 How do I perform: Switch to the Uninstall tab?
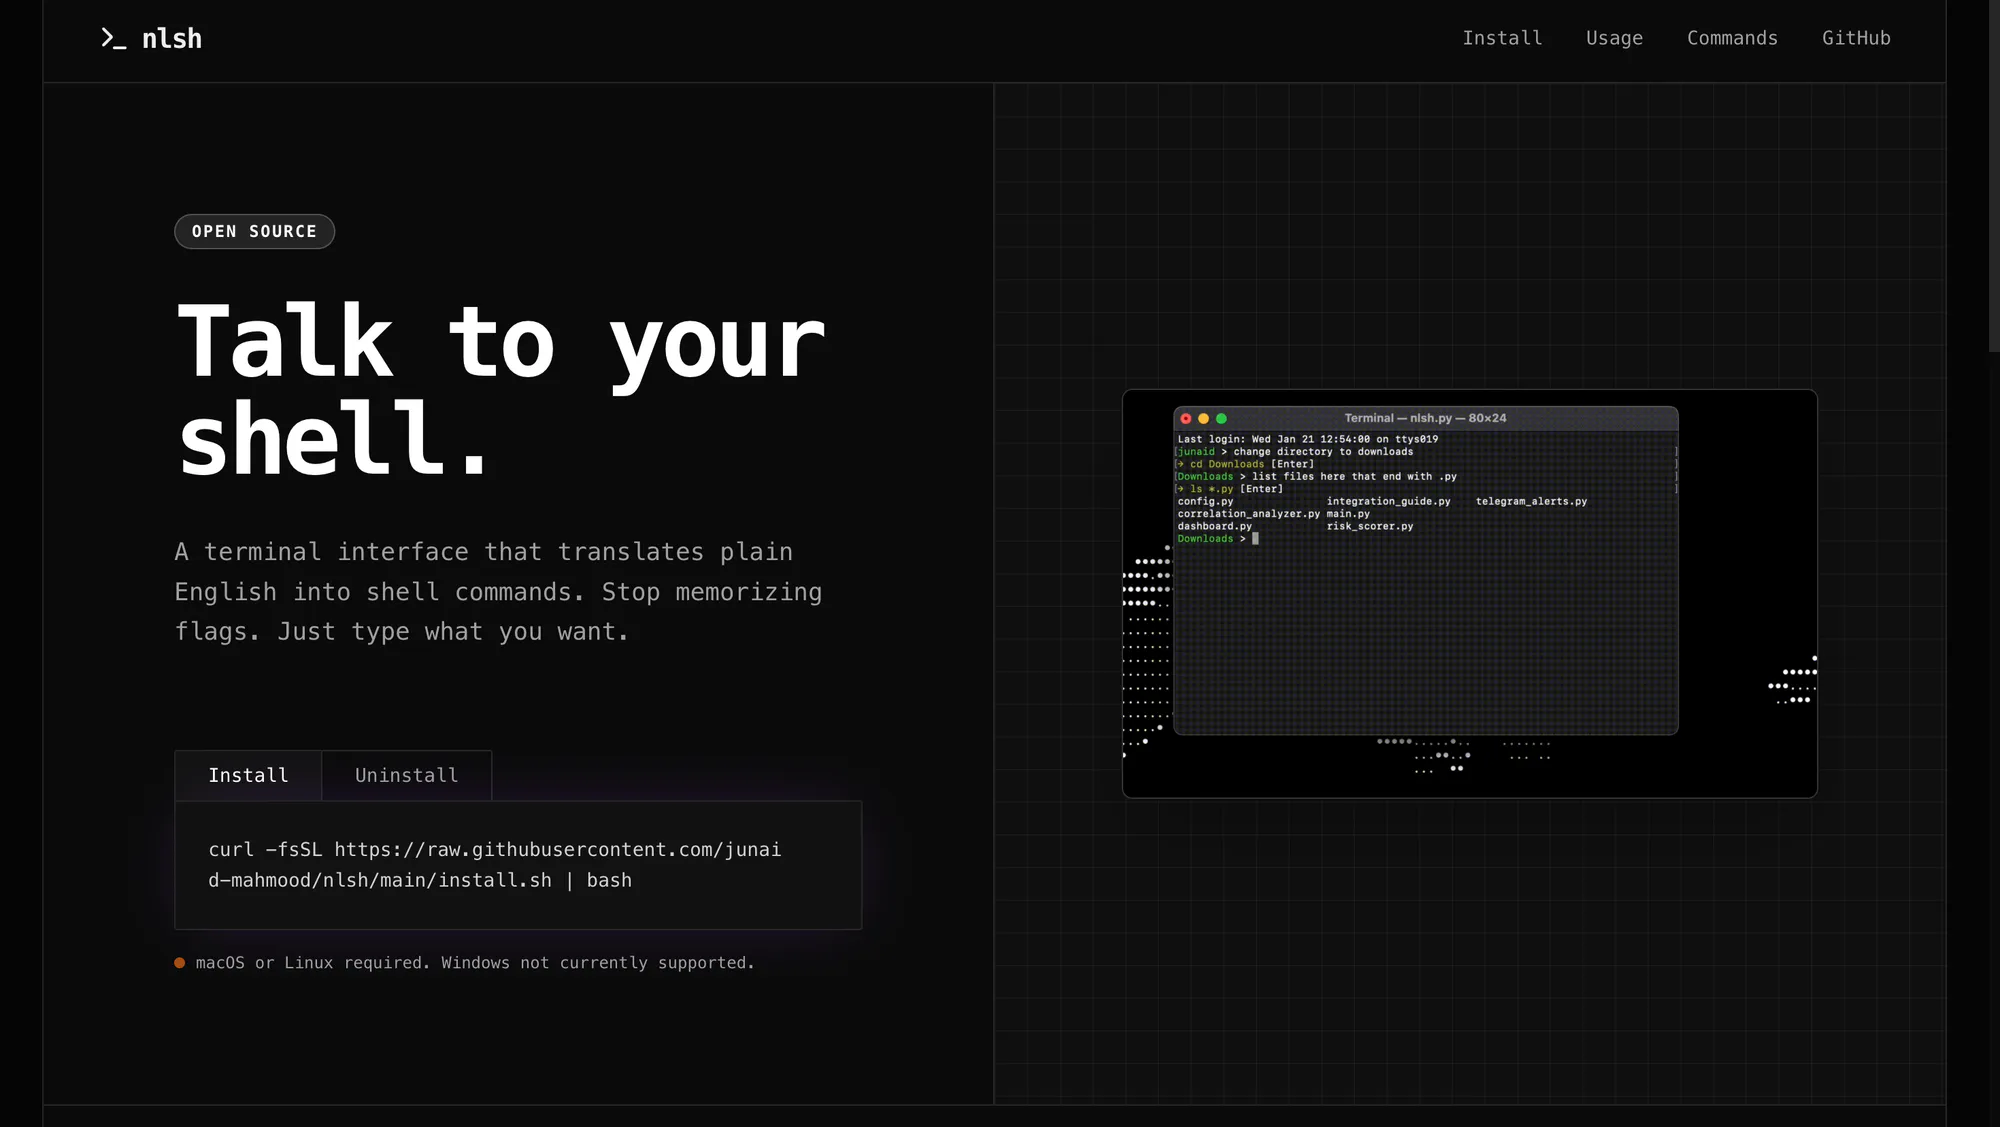406,775
